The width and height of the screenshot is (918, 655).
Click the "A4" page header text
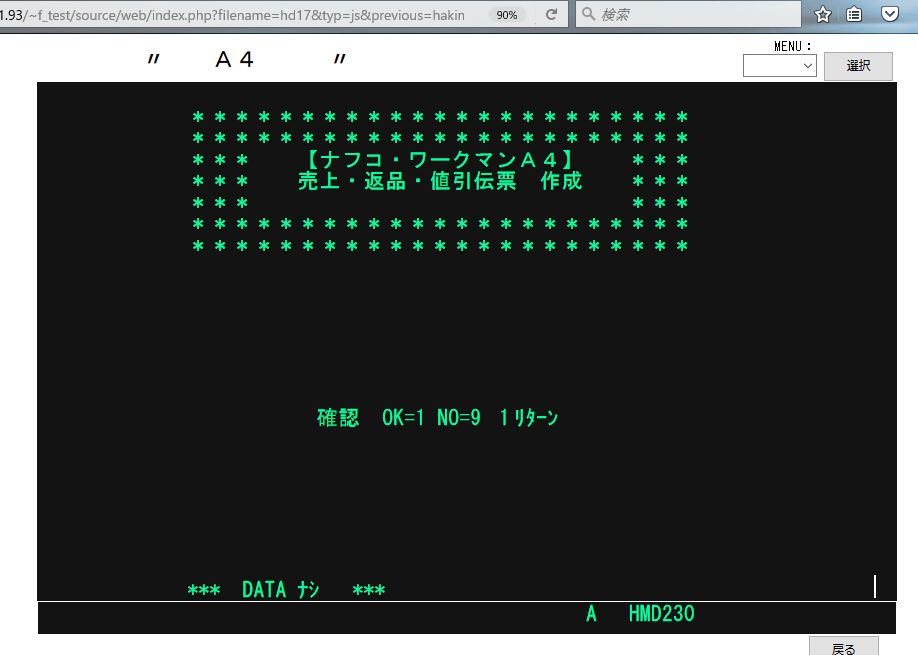coord(234,60)
